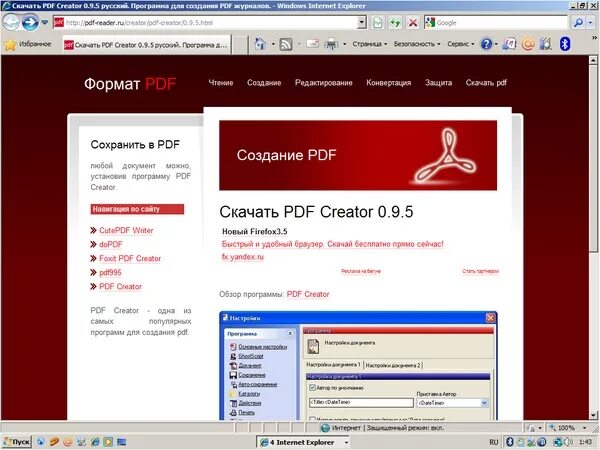Click the Формат PDF site logo
The image size is (600, 450).
[130, 84]
